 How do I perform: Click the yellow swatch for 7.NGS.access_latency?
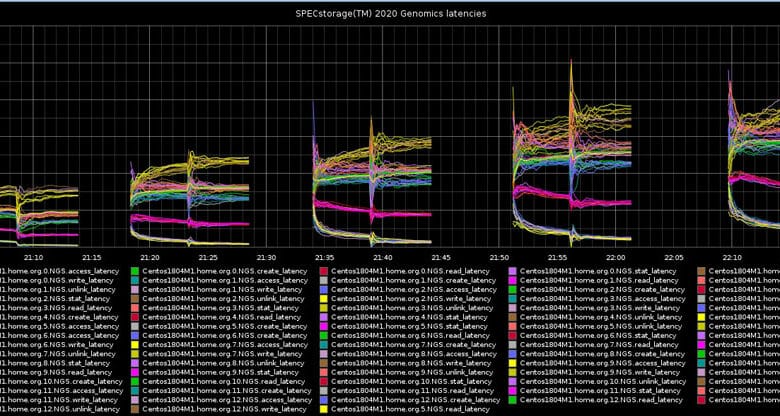click(x=135, y=345)
